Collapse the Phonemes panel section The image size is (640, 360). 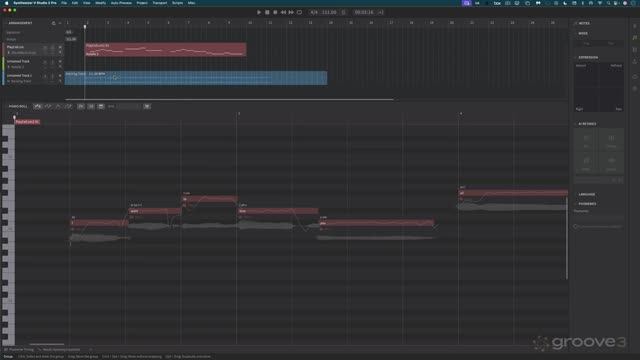576,204
